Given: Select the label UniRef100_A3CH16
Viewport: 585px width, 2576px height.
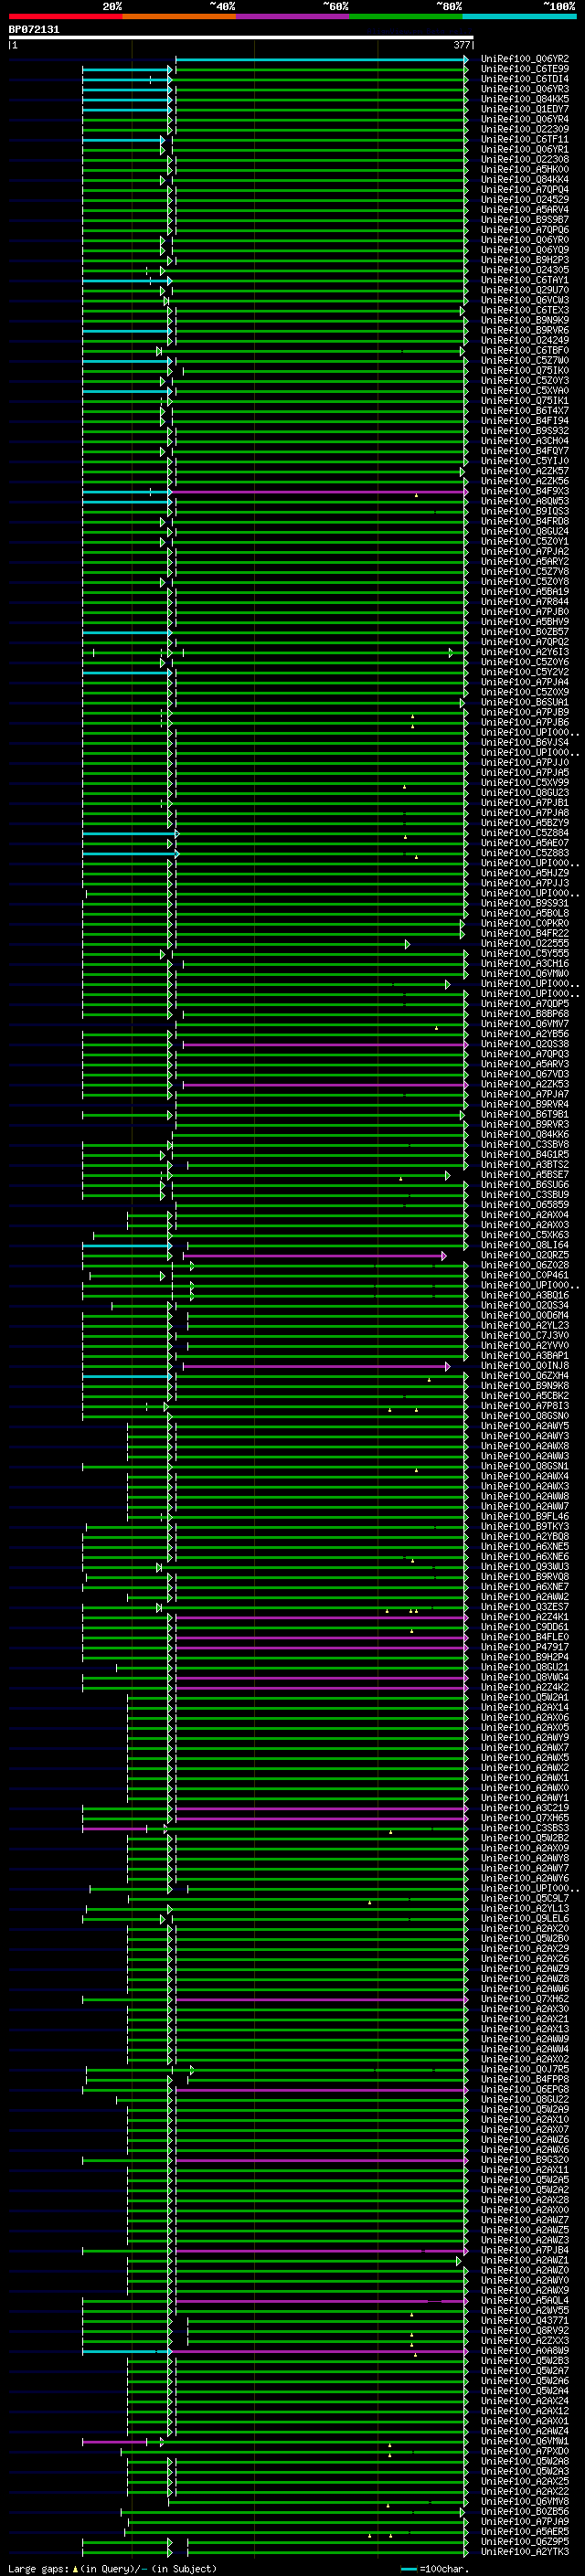Looking at the screenshot, I should [x=524, y=964].
